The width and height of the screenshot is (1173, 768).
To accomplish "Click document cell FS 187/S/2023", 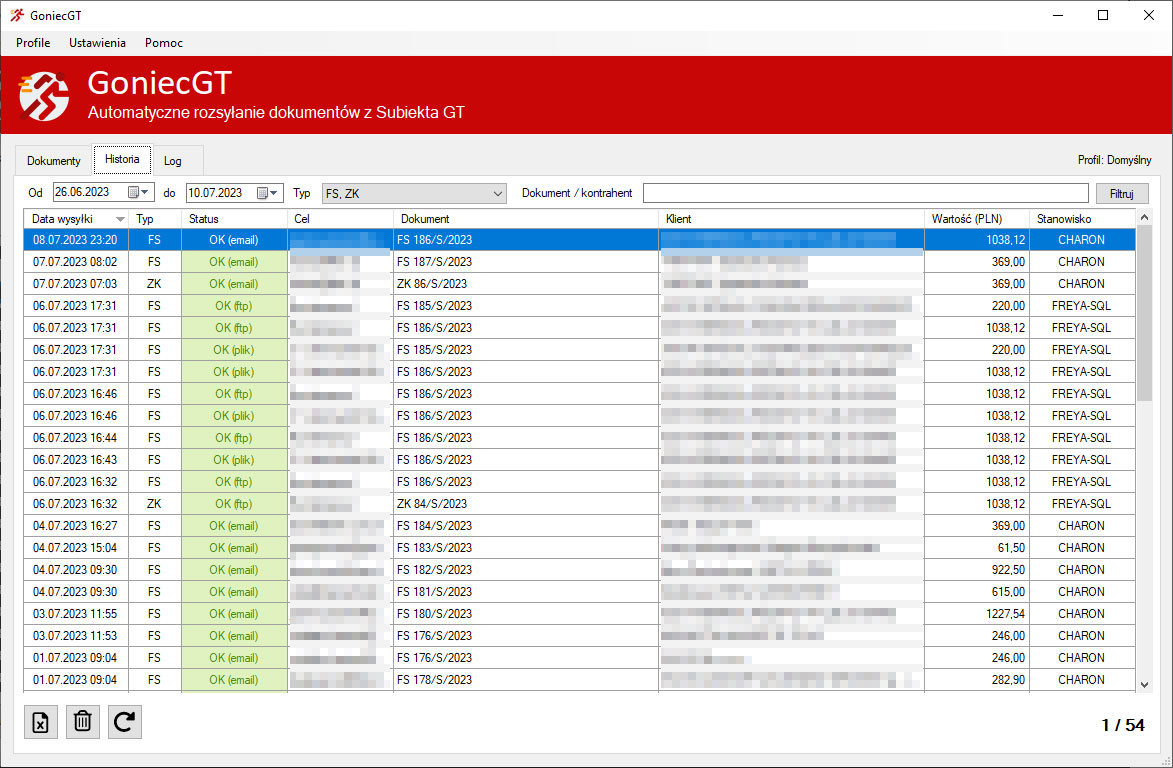I will pyautogui.click(x=526, y=262).
